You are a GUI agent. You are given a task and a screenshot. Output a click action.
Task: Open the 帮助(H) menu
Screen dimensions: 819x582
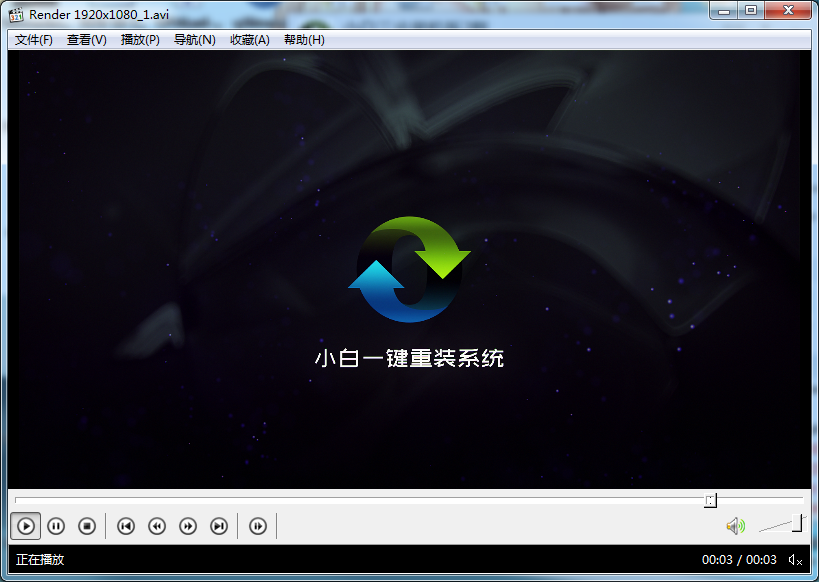click(x=304, y=40)
